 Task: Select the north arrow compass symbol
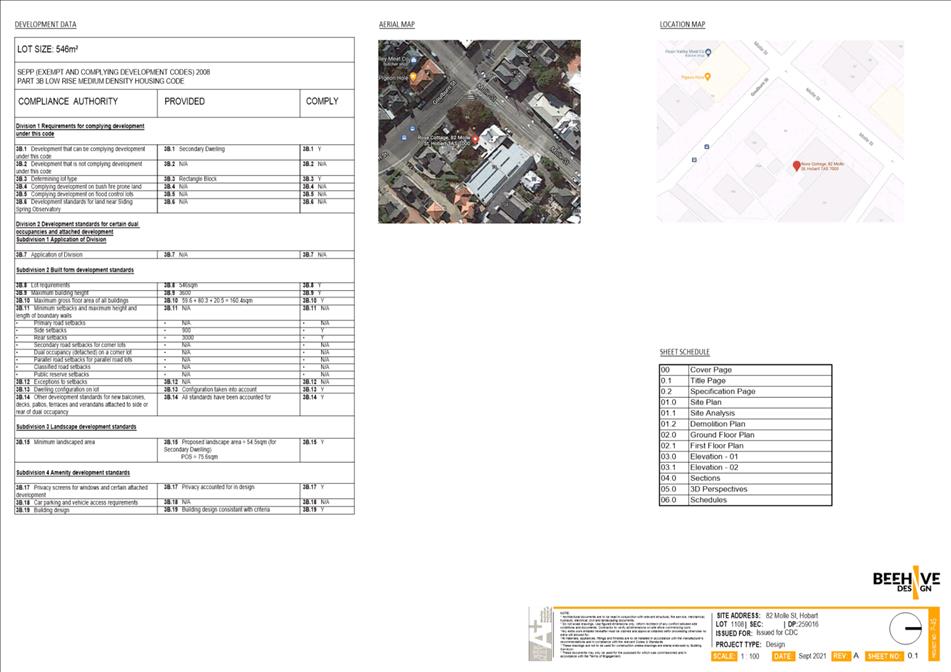906,628
